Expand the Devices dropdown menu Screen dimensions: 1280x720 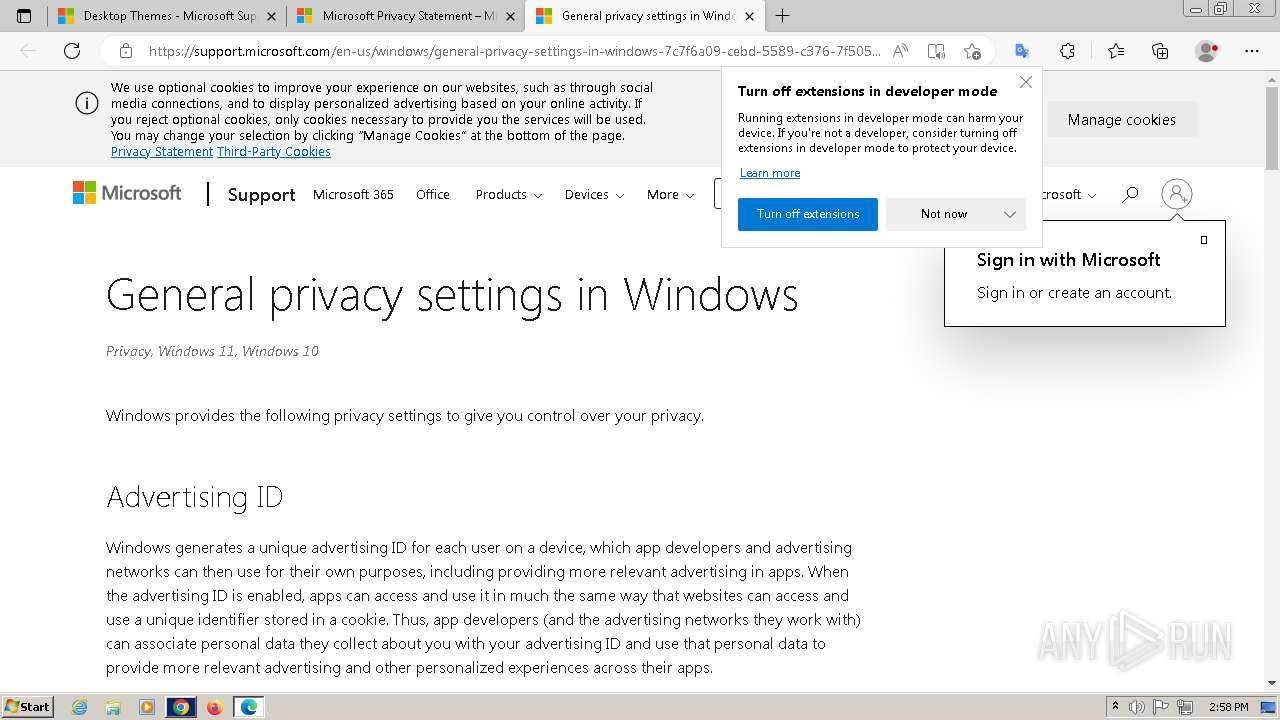594,194
